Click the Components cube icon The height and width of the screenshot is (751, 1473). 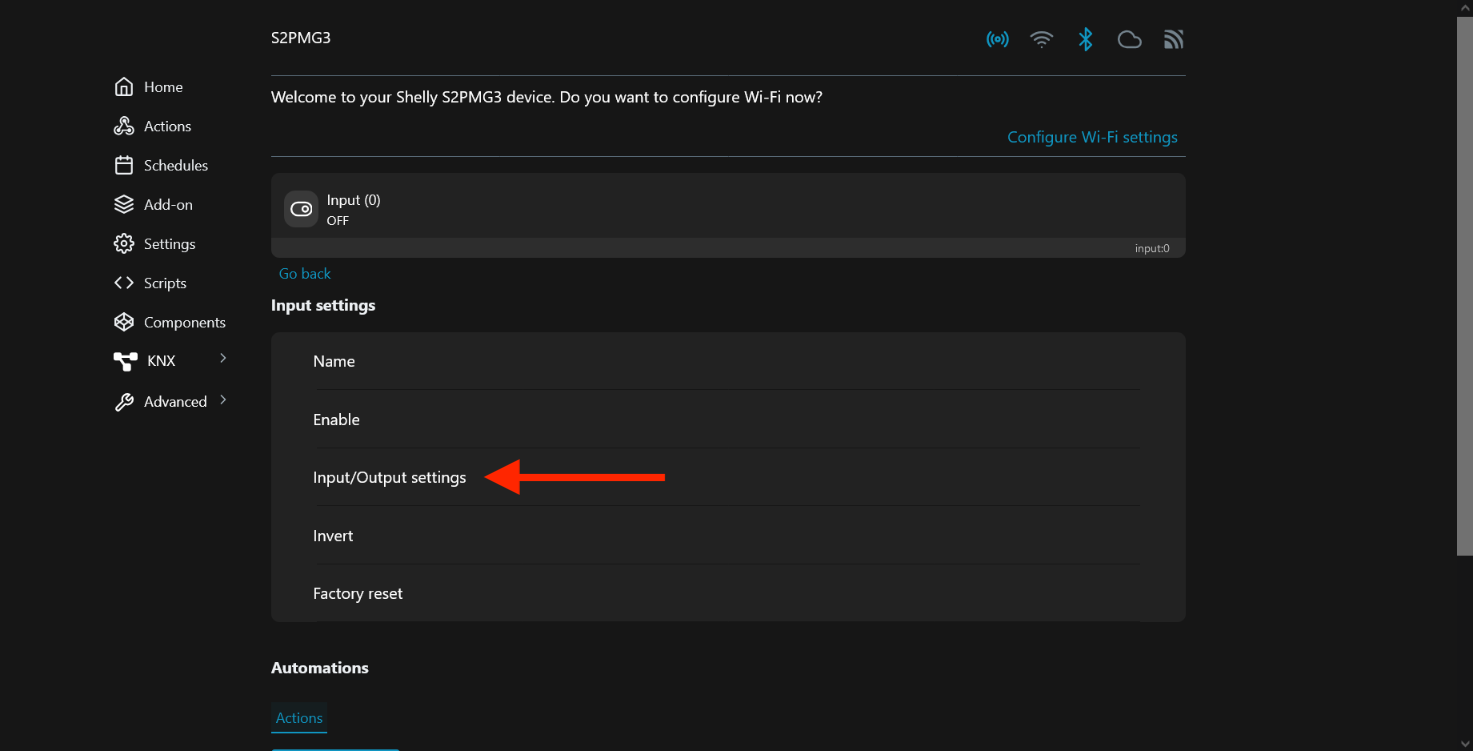pyautogui.click(x=124, y=322)
